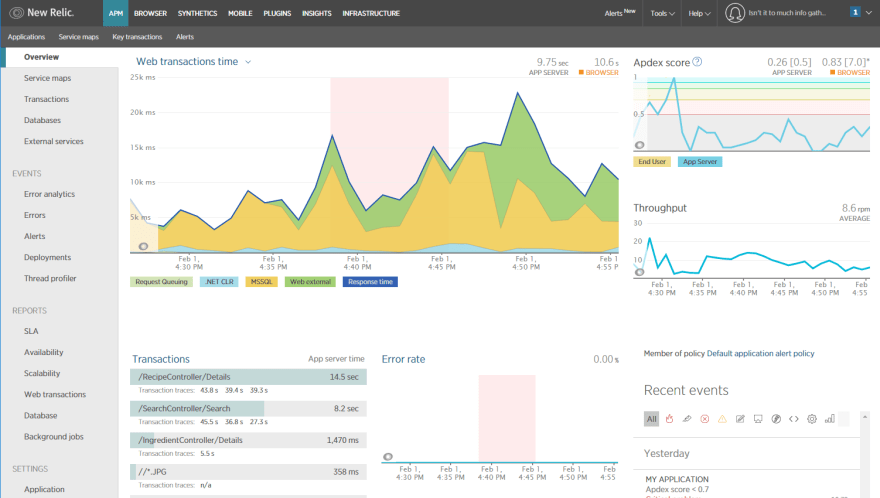Go to Applications submenu

pos(26,37)
